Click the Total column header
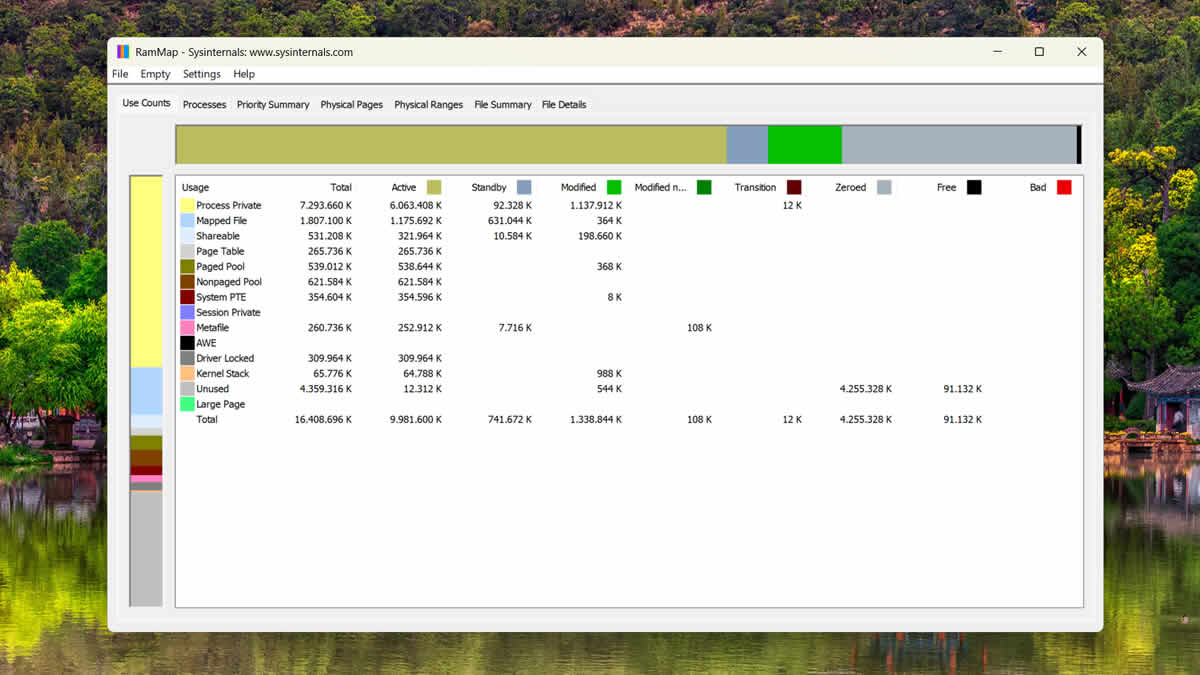 tap(341, 187)
